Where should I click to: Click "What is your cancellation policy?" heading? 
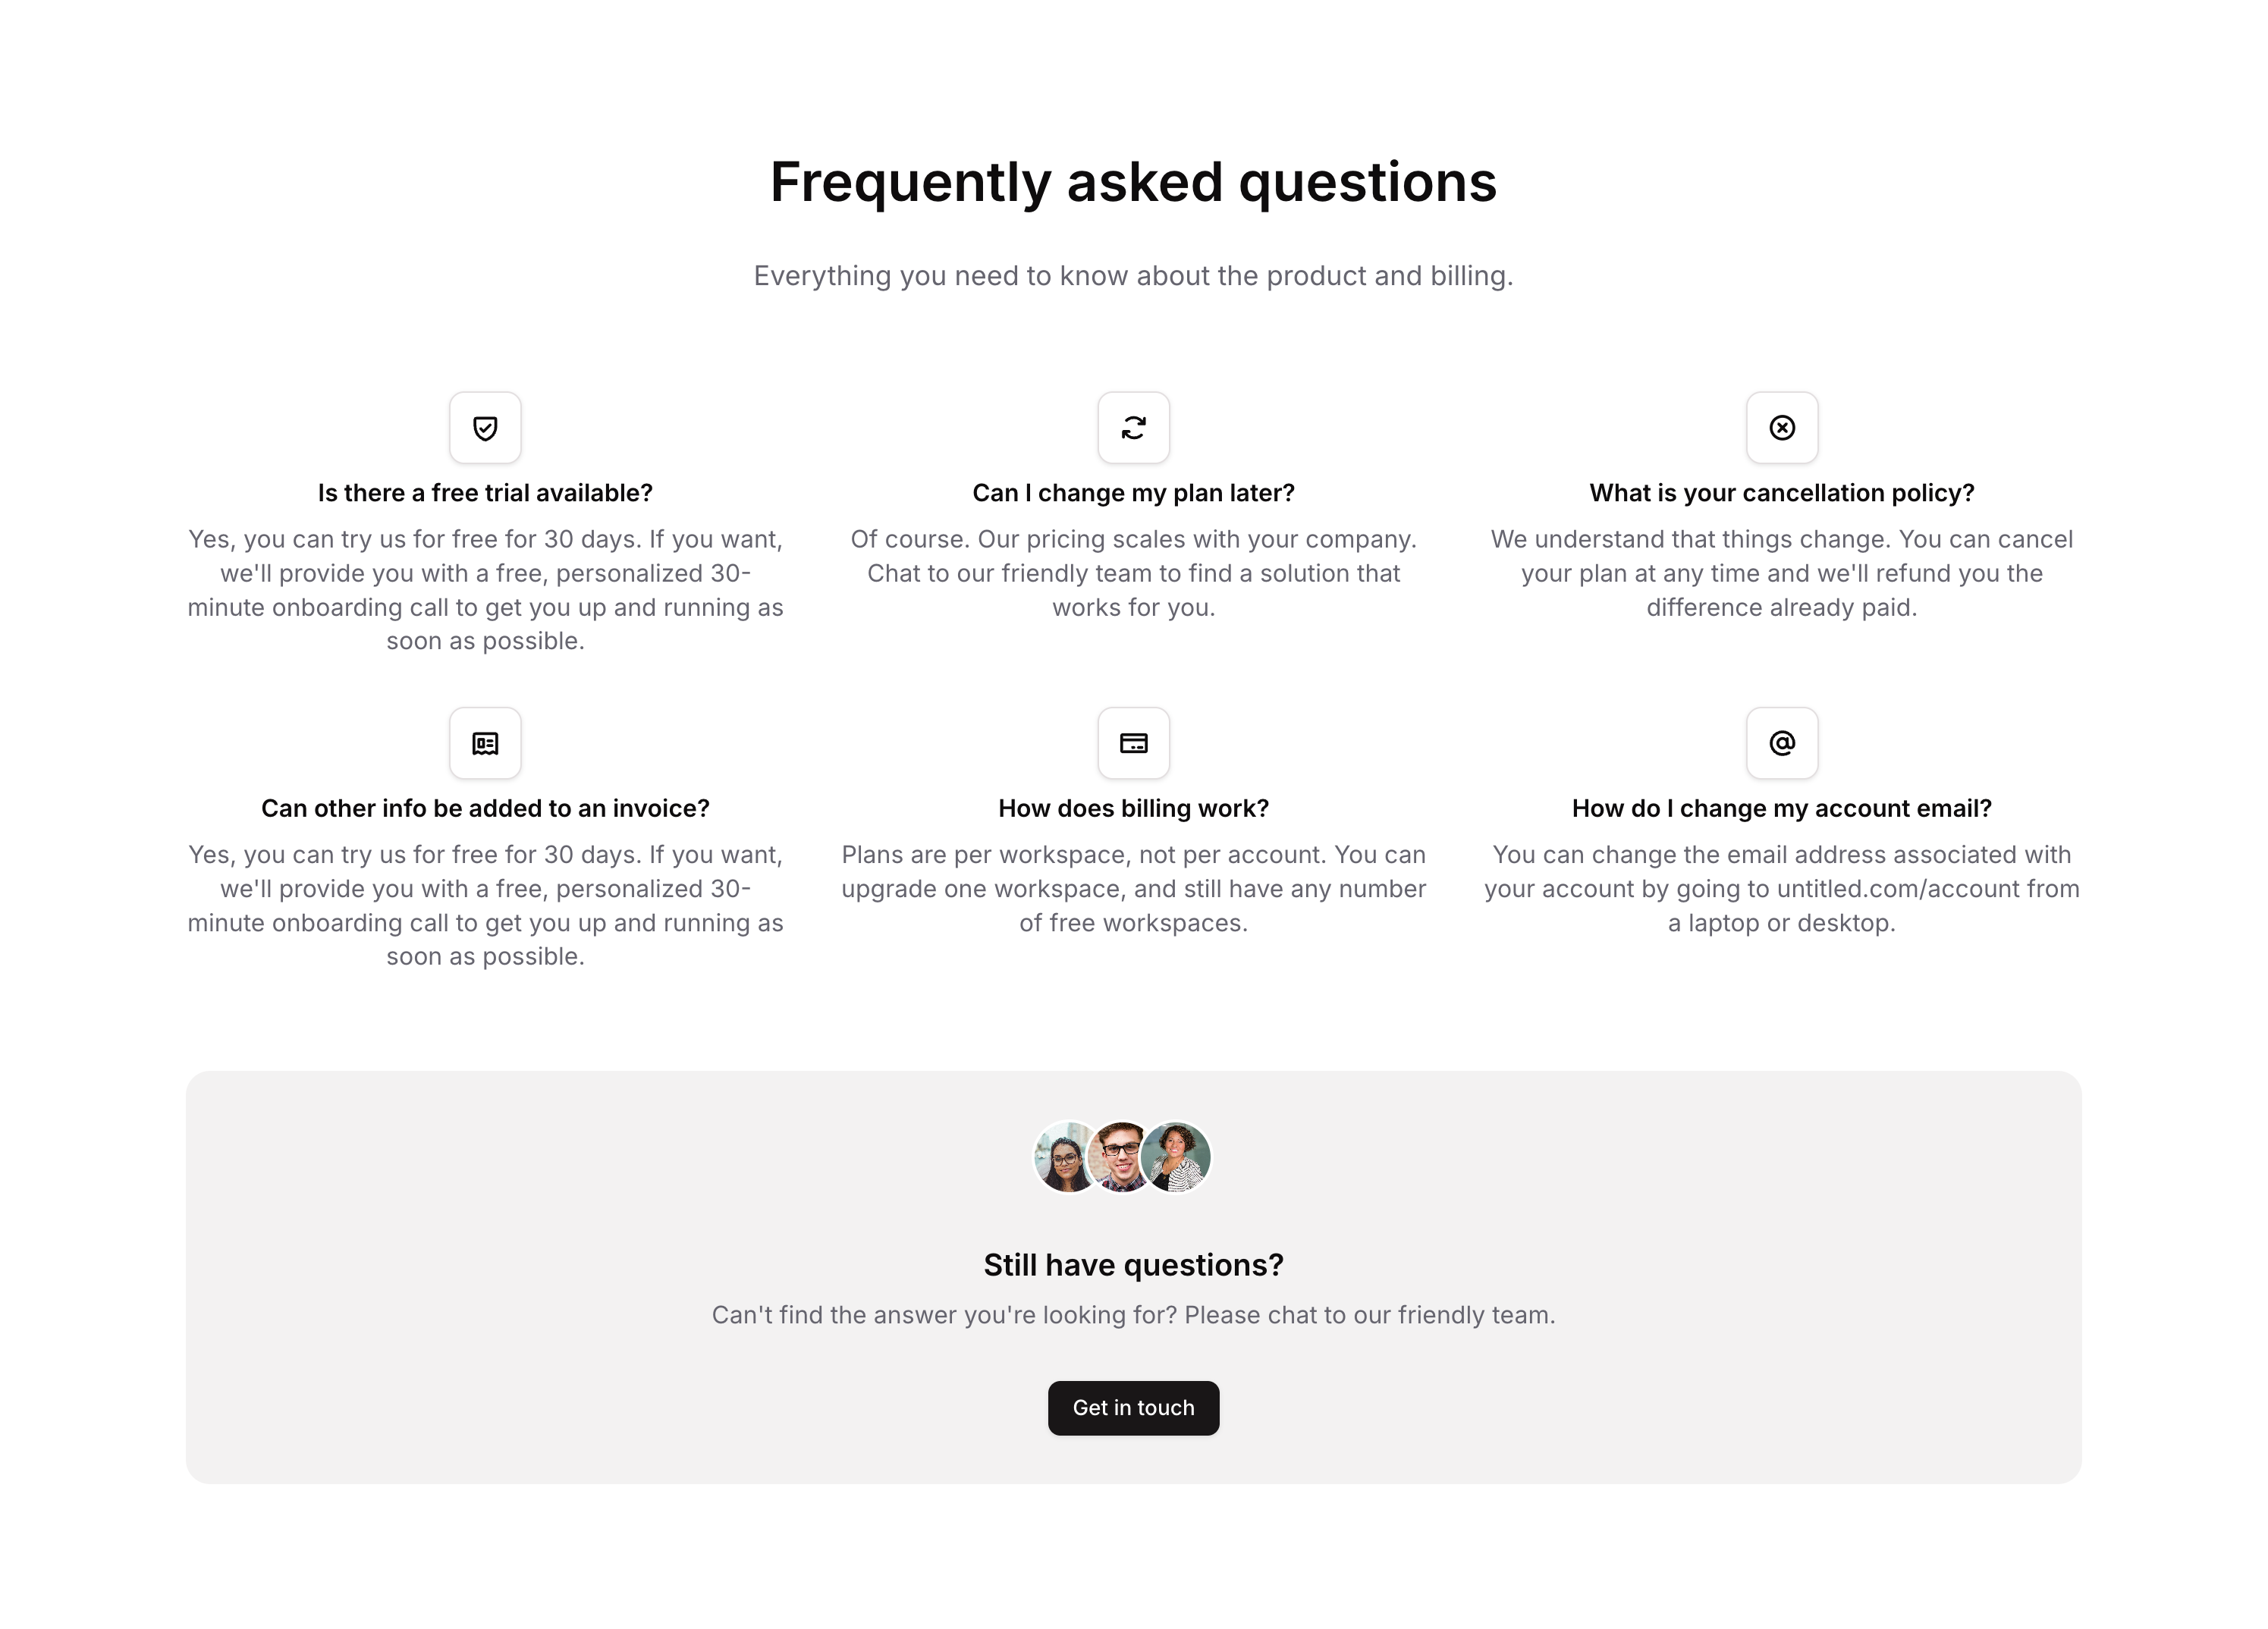coord(1781,493)
